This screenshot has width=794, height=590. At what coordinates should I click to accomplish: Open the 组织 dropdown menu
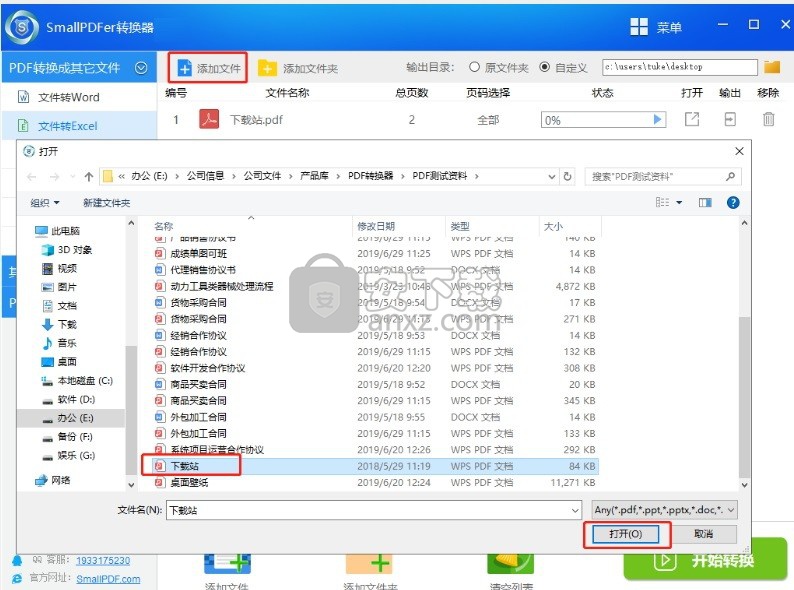coord(45,203)
